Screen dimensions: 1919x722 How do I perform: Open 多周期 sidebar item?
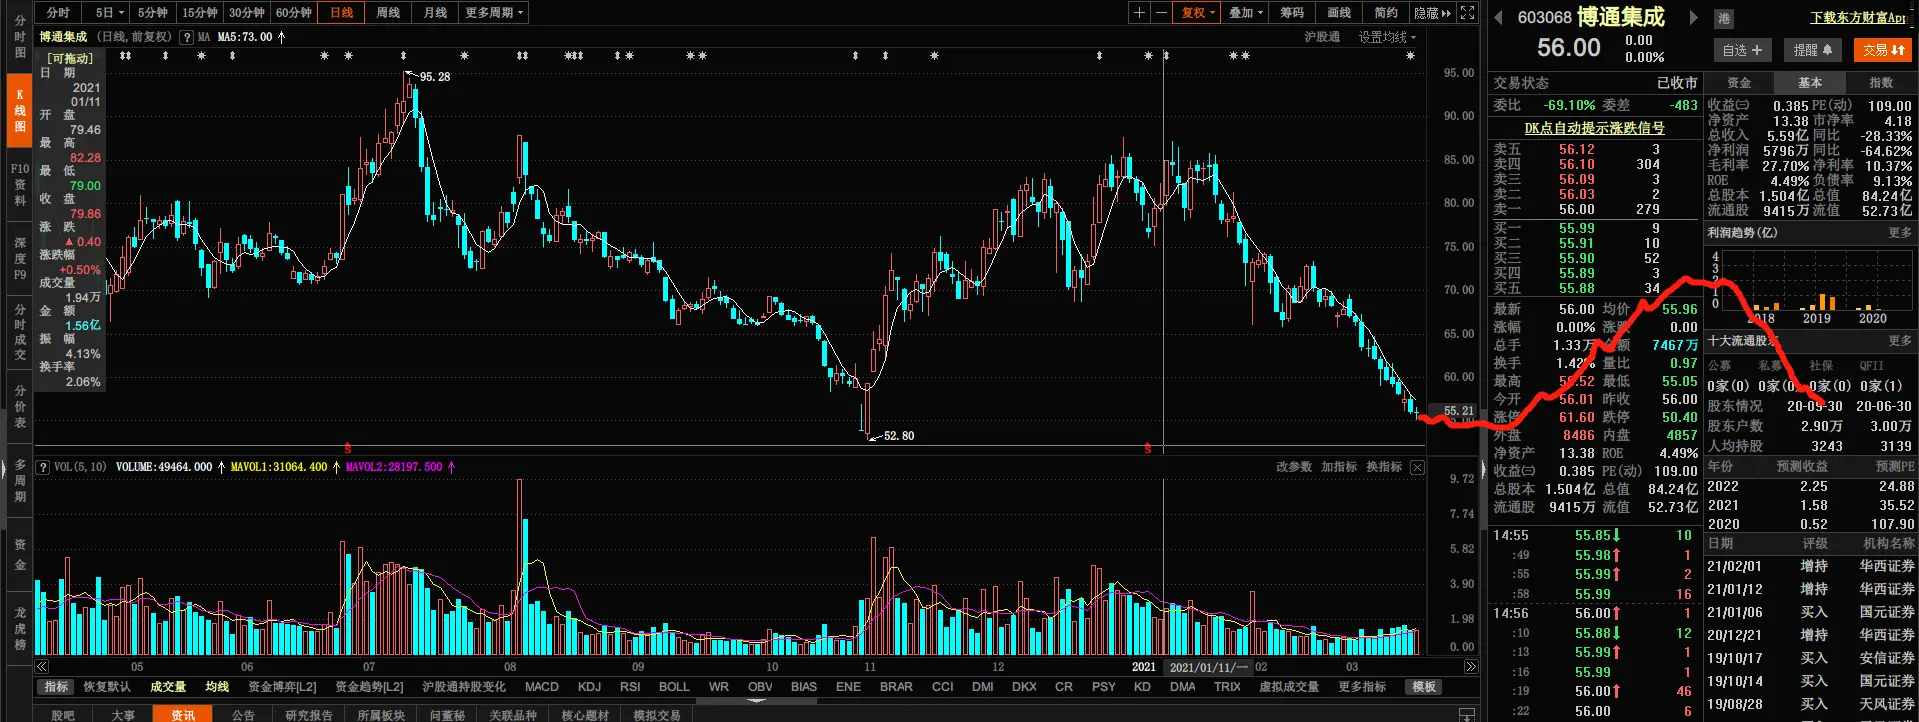[20, 480]
